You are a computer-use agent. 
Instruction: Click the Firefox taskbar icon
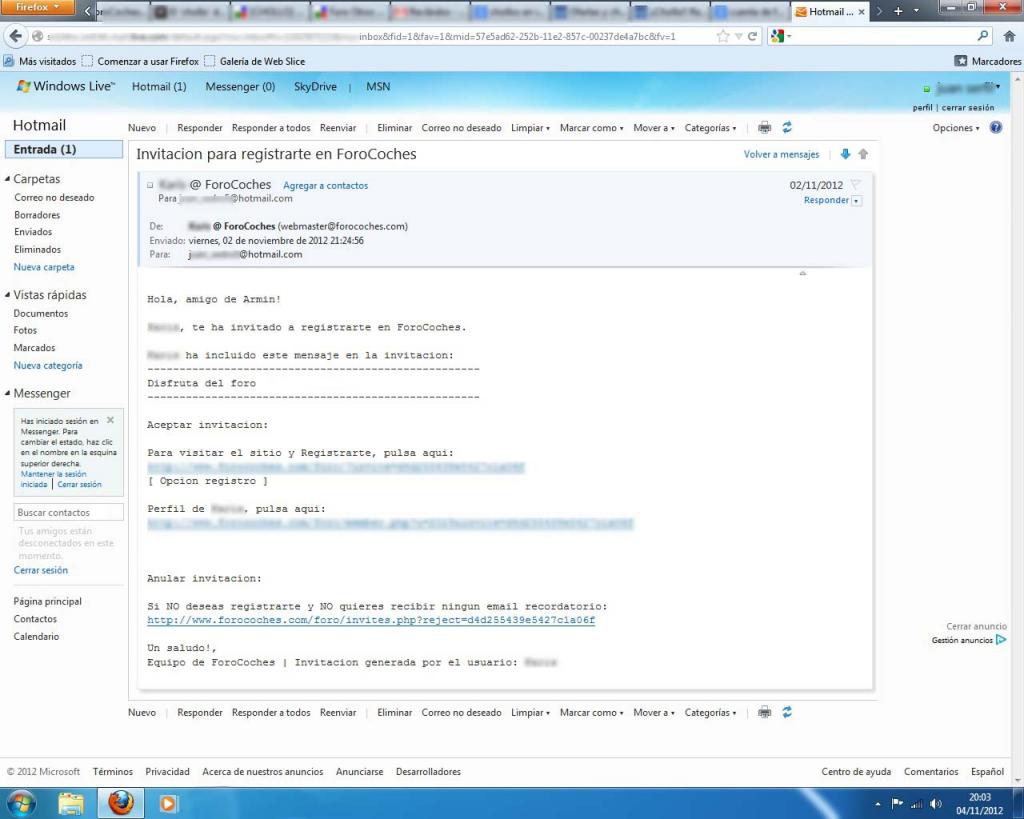pyautogui.click(x=121, y=803)
